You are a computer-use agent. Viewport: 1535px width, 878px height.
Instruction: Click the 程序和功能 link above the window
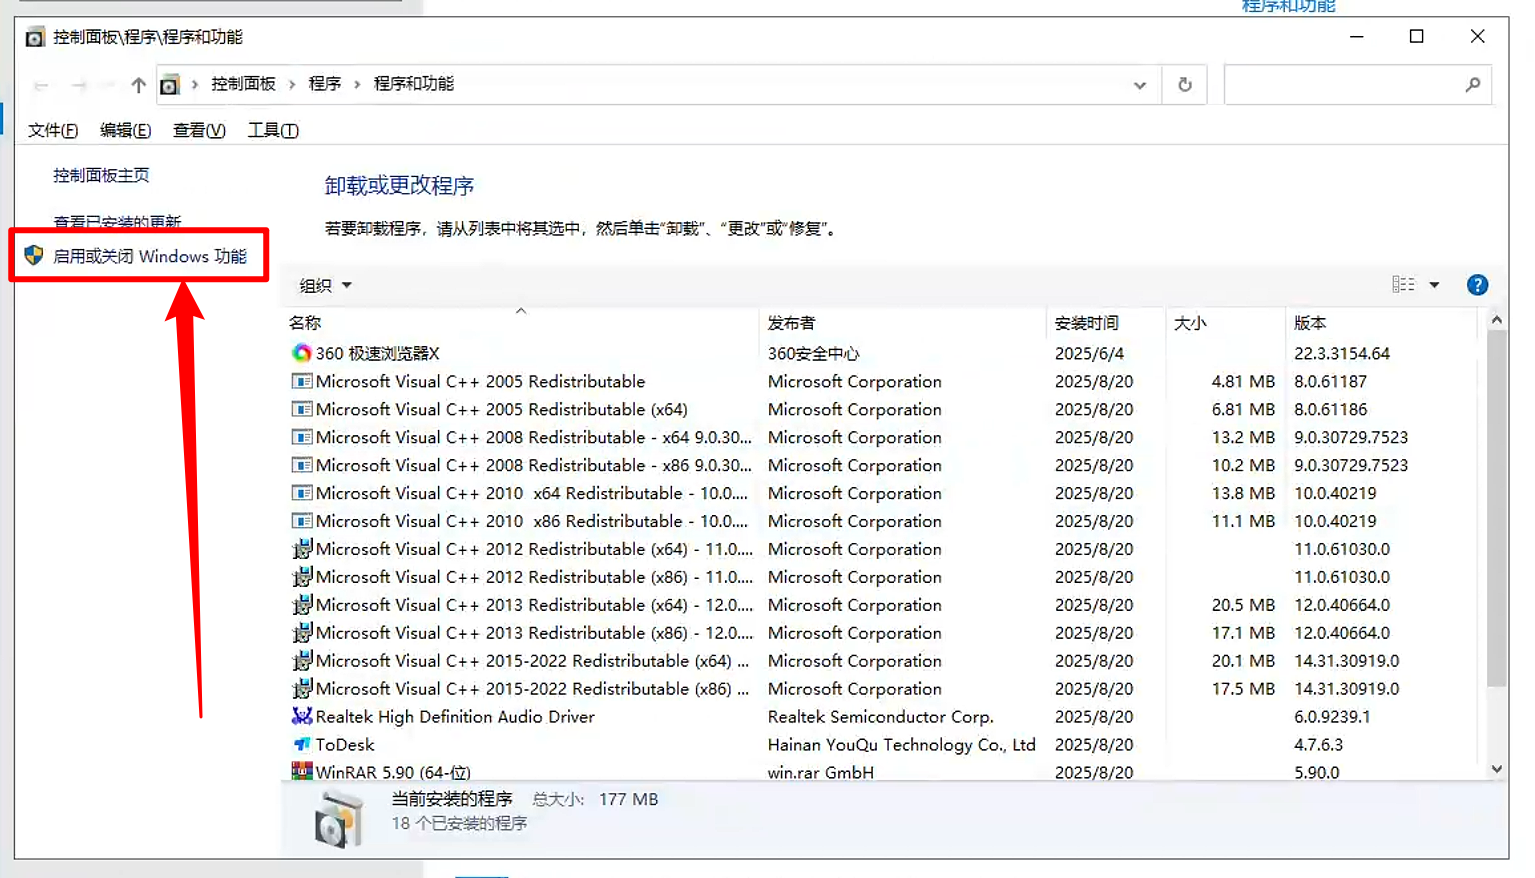tap(1288, 6)
